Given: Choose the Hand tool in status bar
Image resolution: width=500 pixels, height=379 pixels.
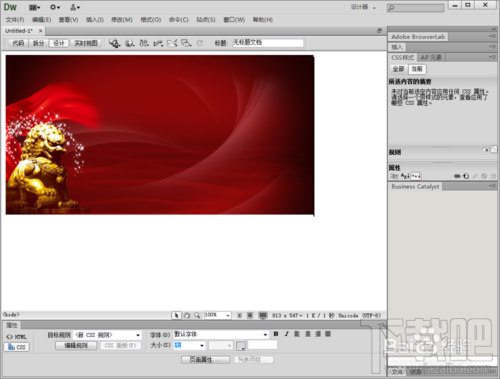Looking at the screenshot, I should [187, 315].
